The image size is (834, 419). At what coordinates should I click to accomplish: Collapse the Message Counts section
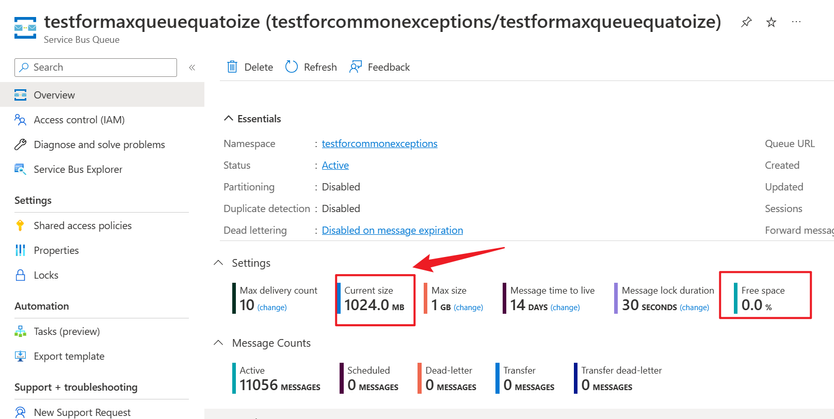(x=219, y=343)
